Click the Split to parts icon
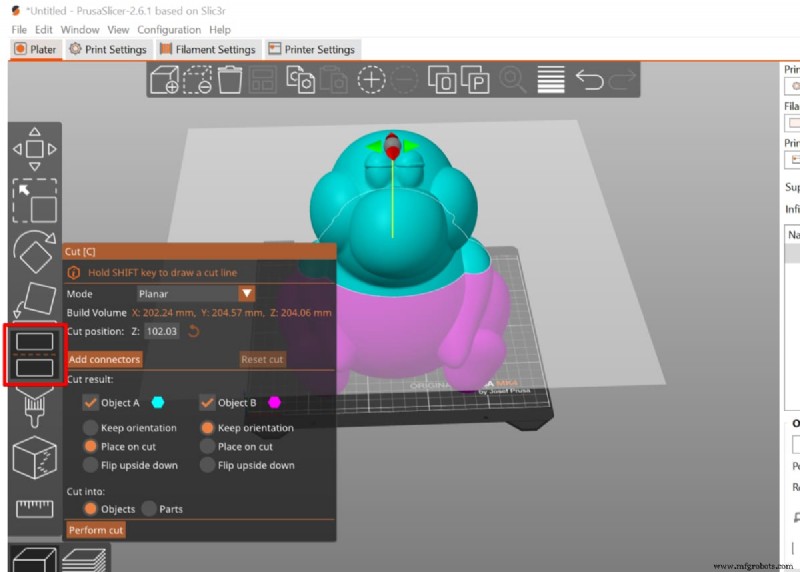This screenshot has width=800, height=572. [475, 80]
